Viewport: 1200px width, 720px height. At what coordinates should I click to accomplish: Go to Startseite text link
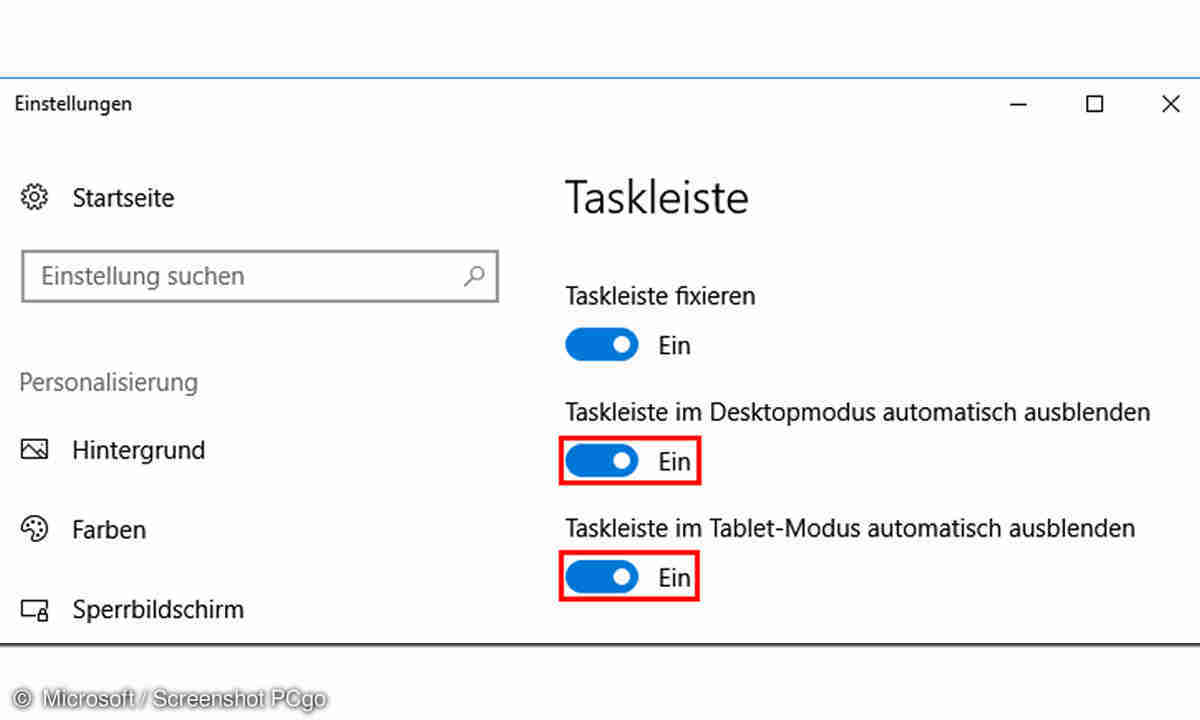123,198
